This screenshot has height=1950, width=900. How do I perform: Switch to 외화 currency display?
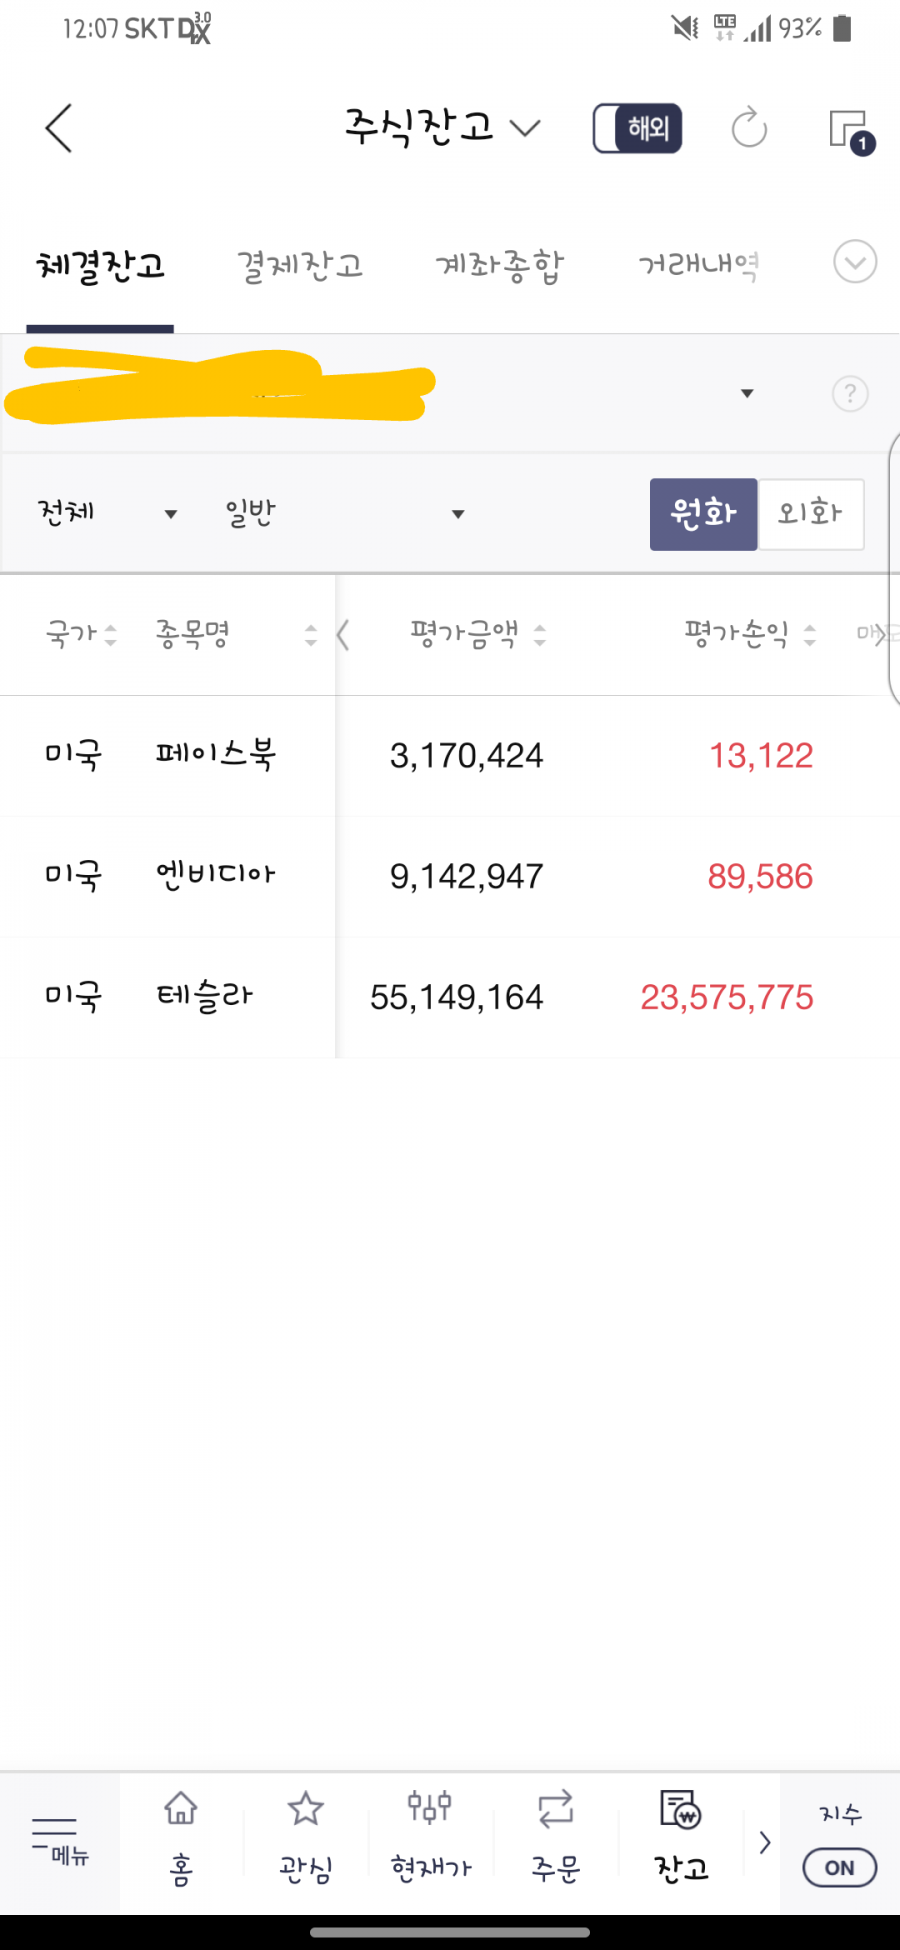click(x=810, y=514)
